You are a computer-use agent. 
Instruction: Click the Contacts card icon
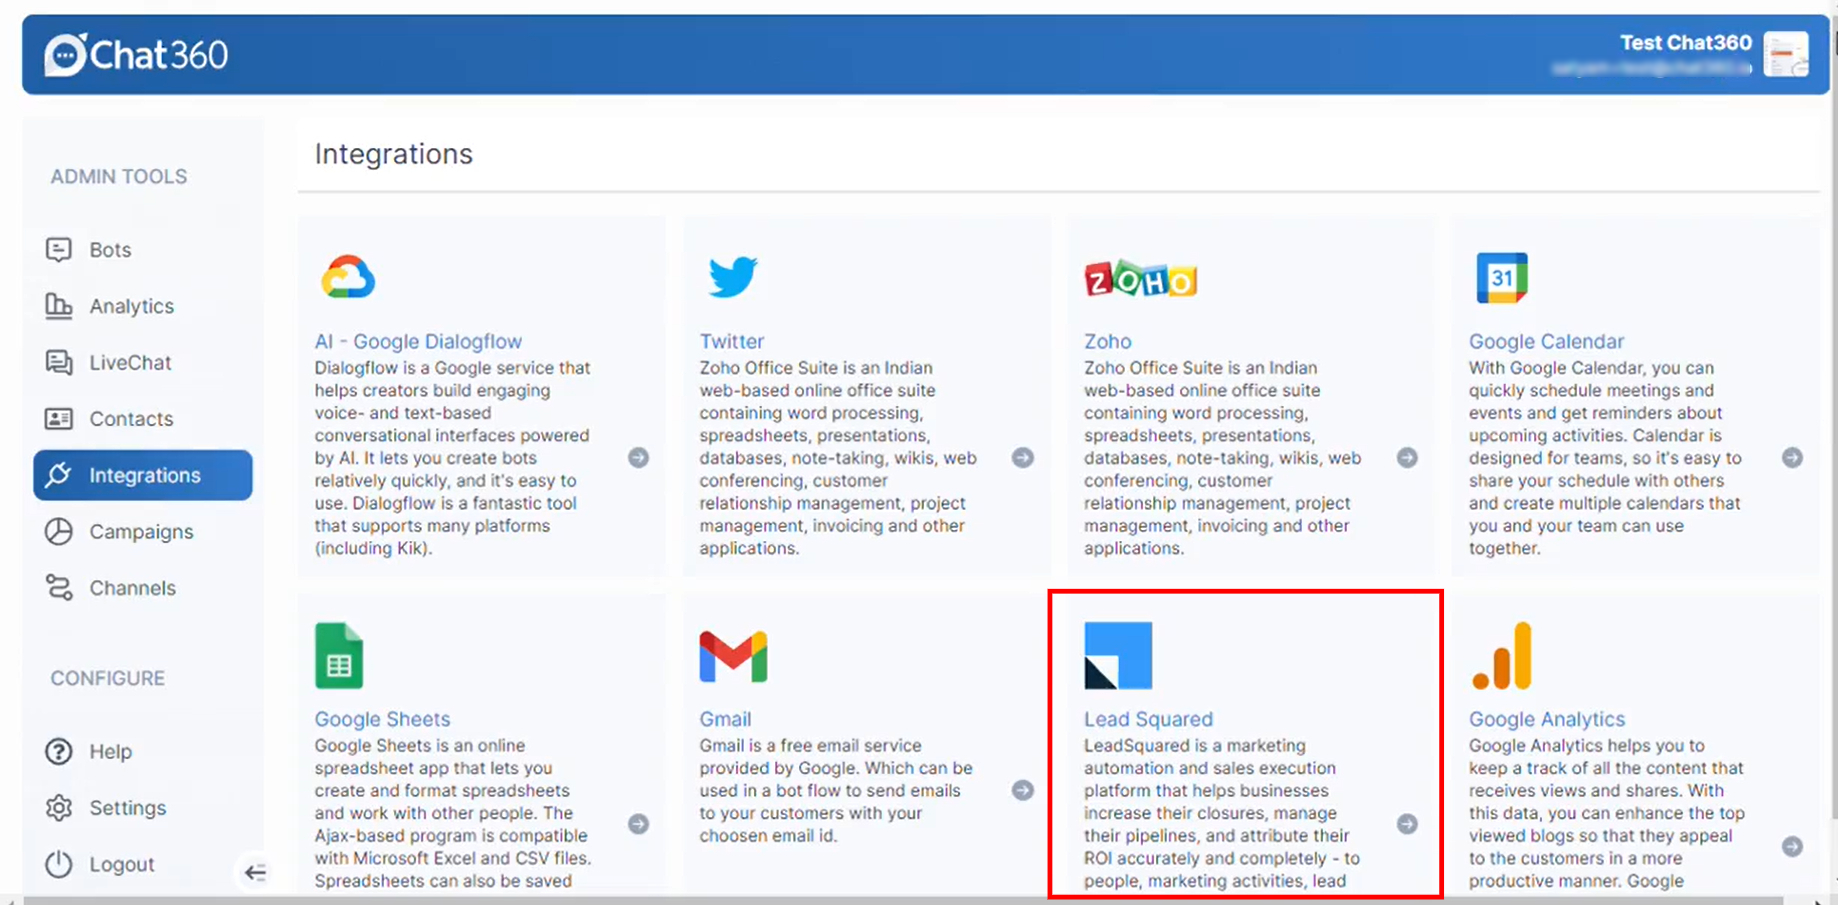[59, 418]
